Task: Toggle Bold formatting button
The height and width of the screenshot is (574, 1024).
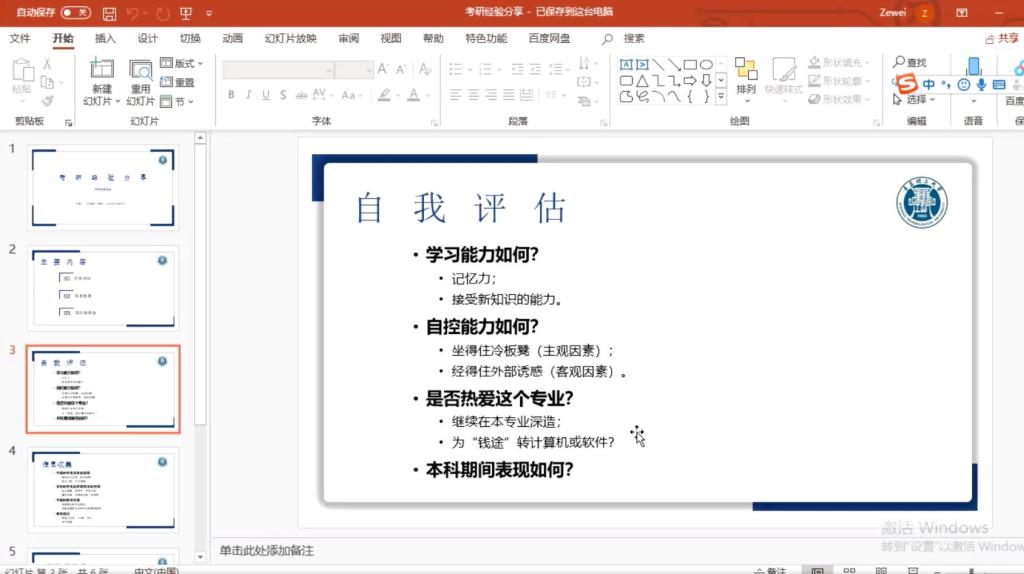Action: coord(231,95)
